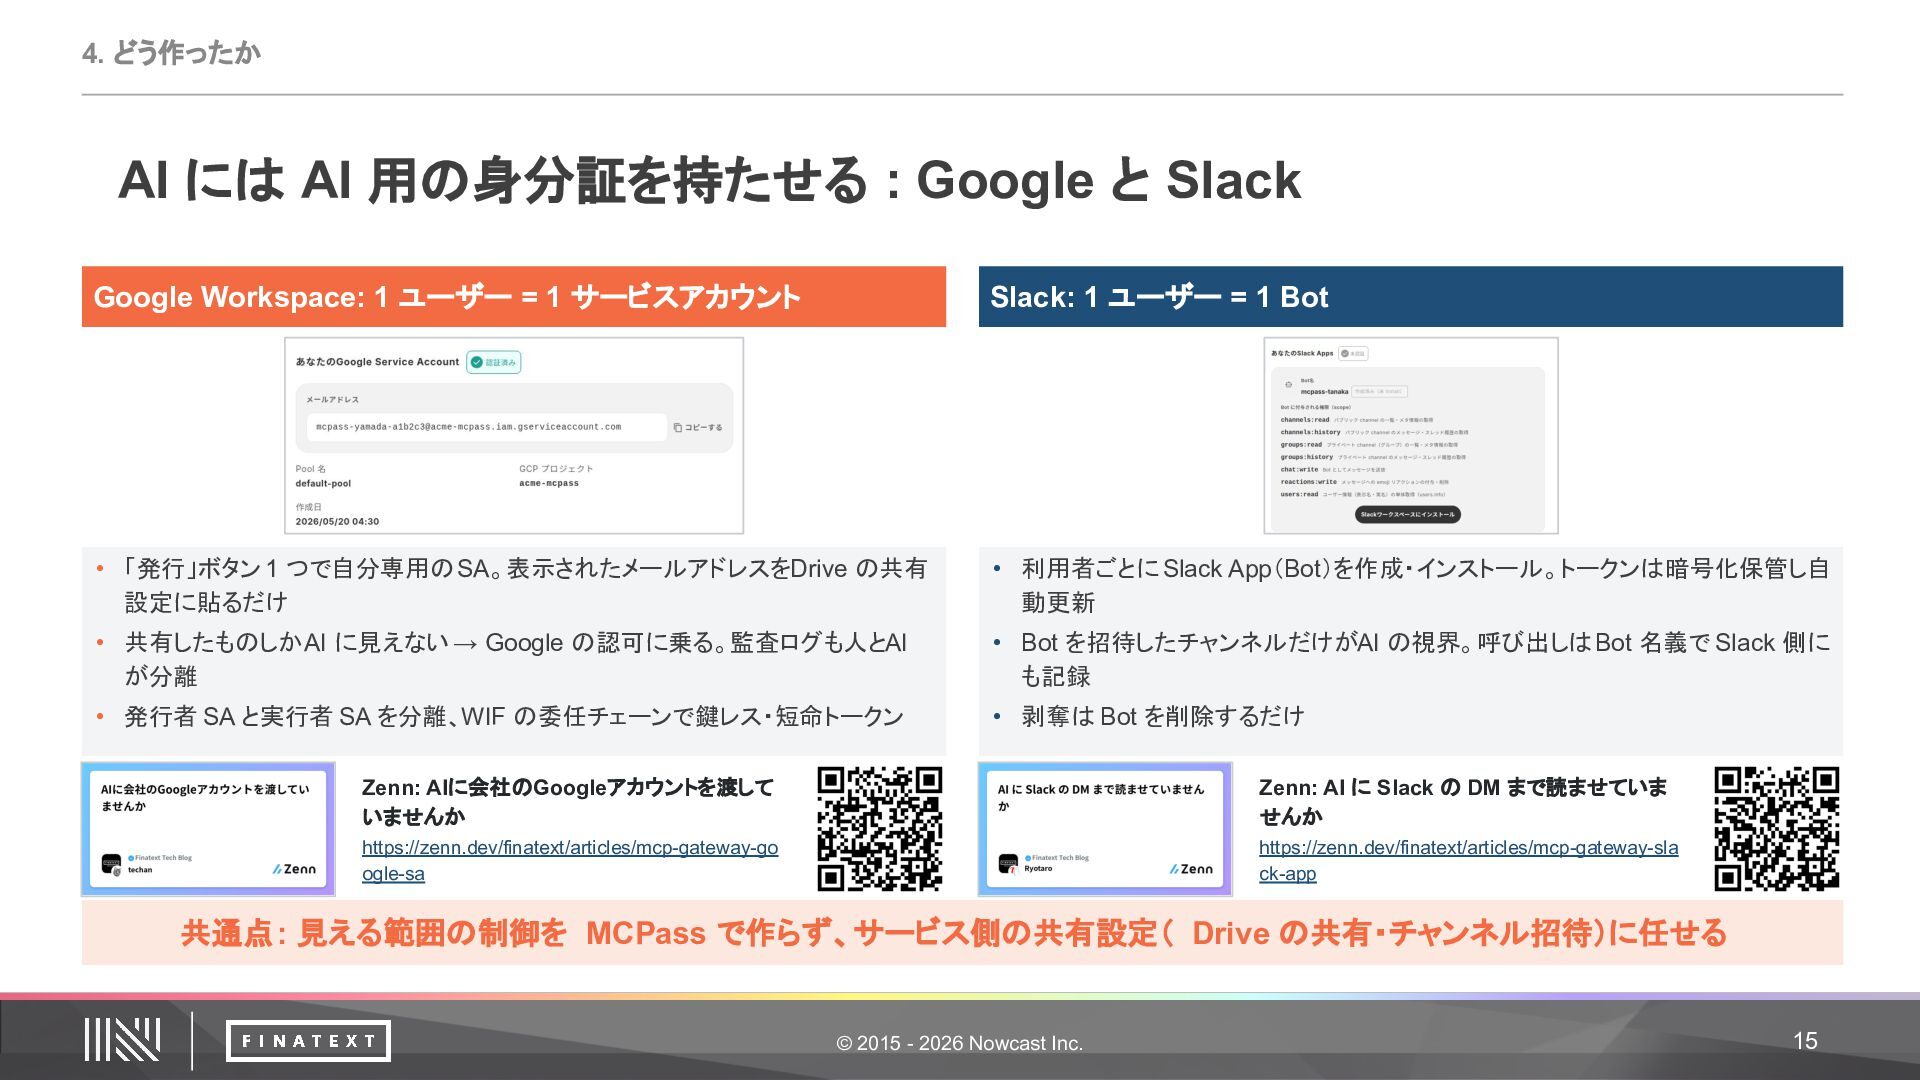The width and height of the screenshot is (1920, 1080).
Task: Click the Slack DM Zenn article thumbnail
Action: coord(1105,829)
